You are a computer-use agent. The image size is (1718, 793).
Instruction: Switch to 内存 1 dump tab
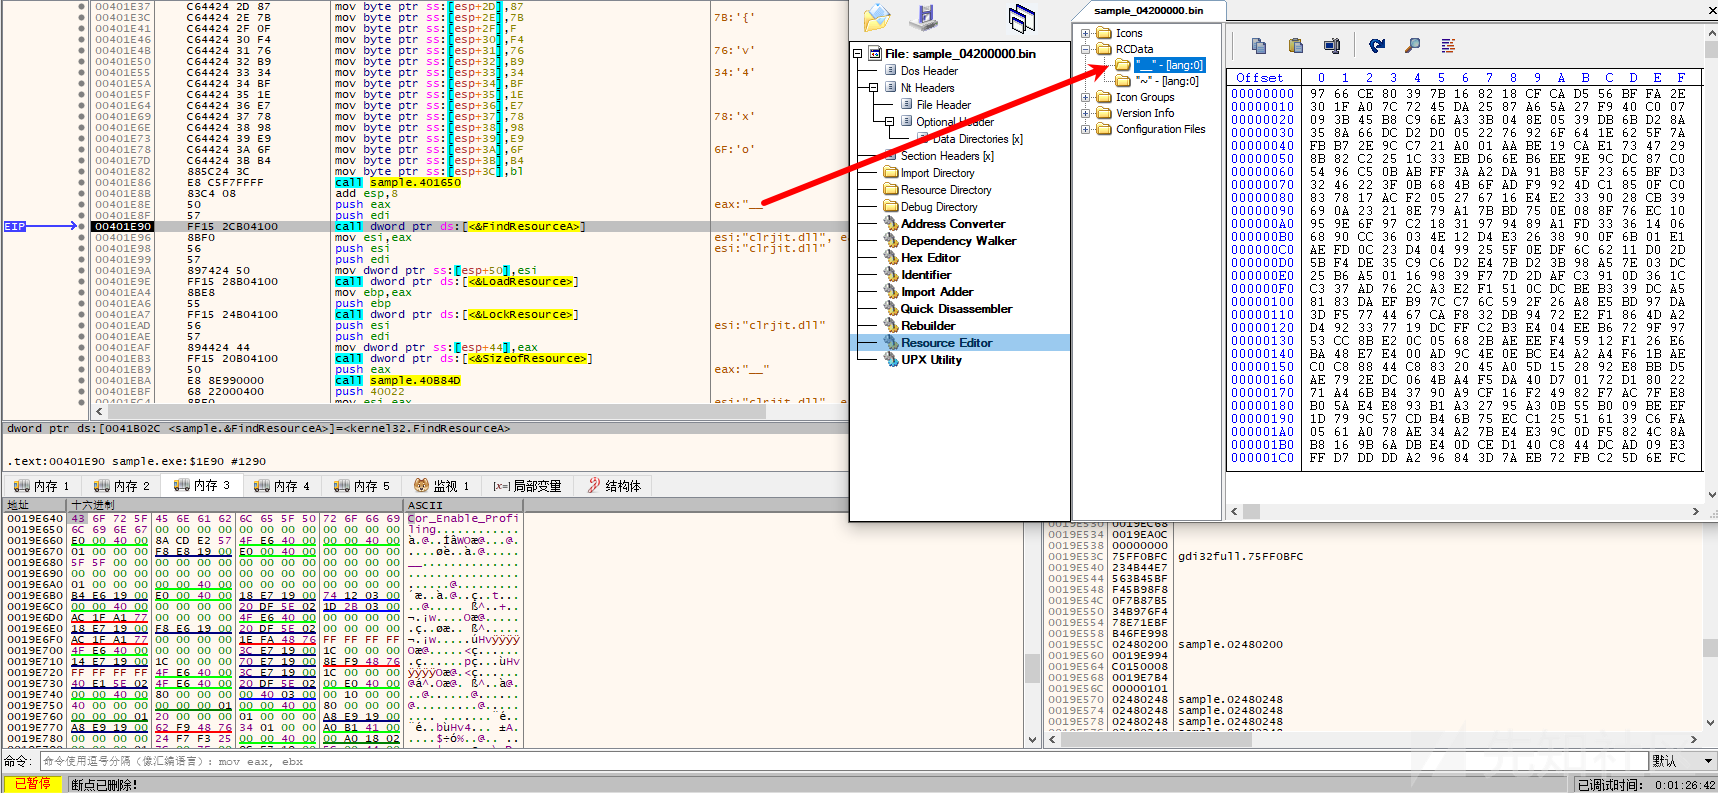(x=42, y=486)
